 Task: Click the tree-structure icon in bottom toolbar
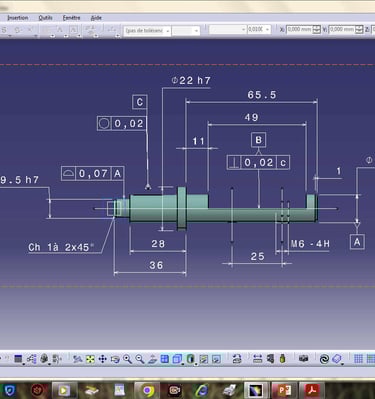point(32,359)
